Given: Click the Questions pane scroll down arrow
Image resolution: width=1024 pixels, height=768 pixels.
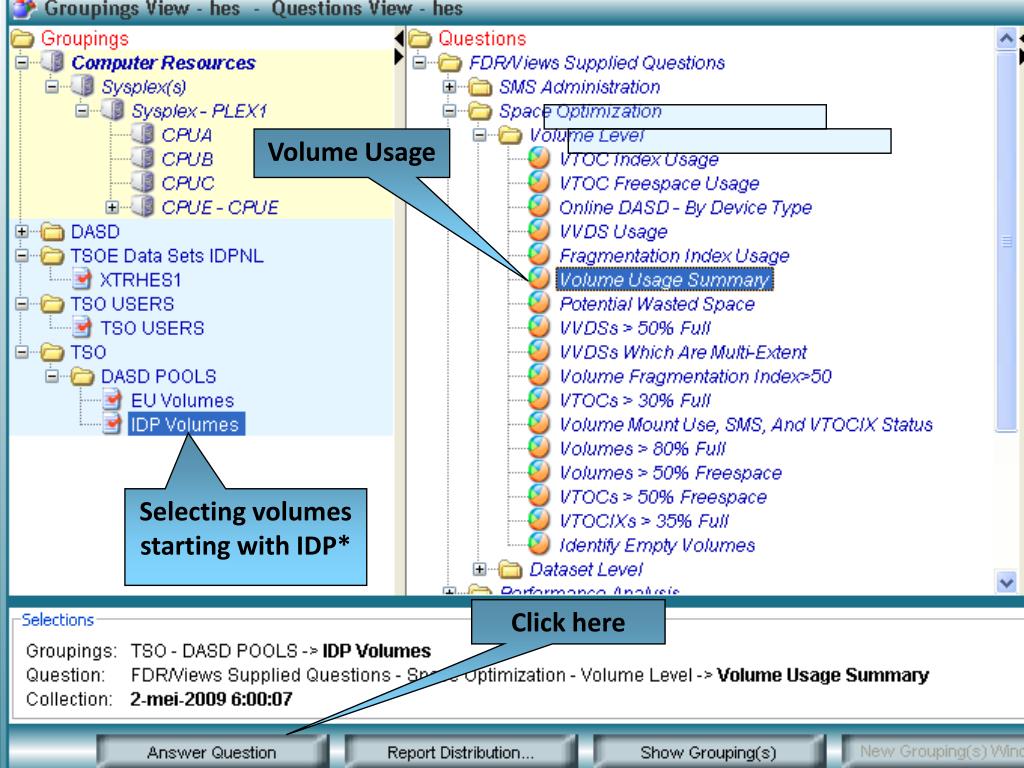Looking at the screenshot, I should [x=1006, y=581].
